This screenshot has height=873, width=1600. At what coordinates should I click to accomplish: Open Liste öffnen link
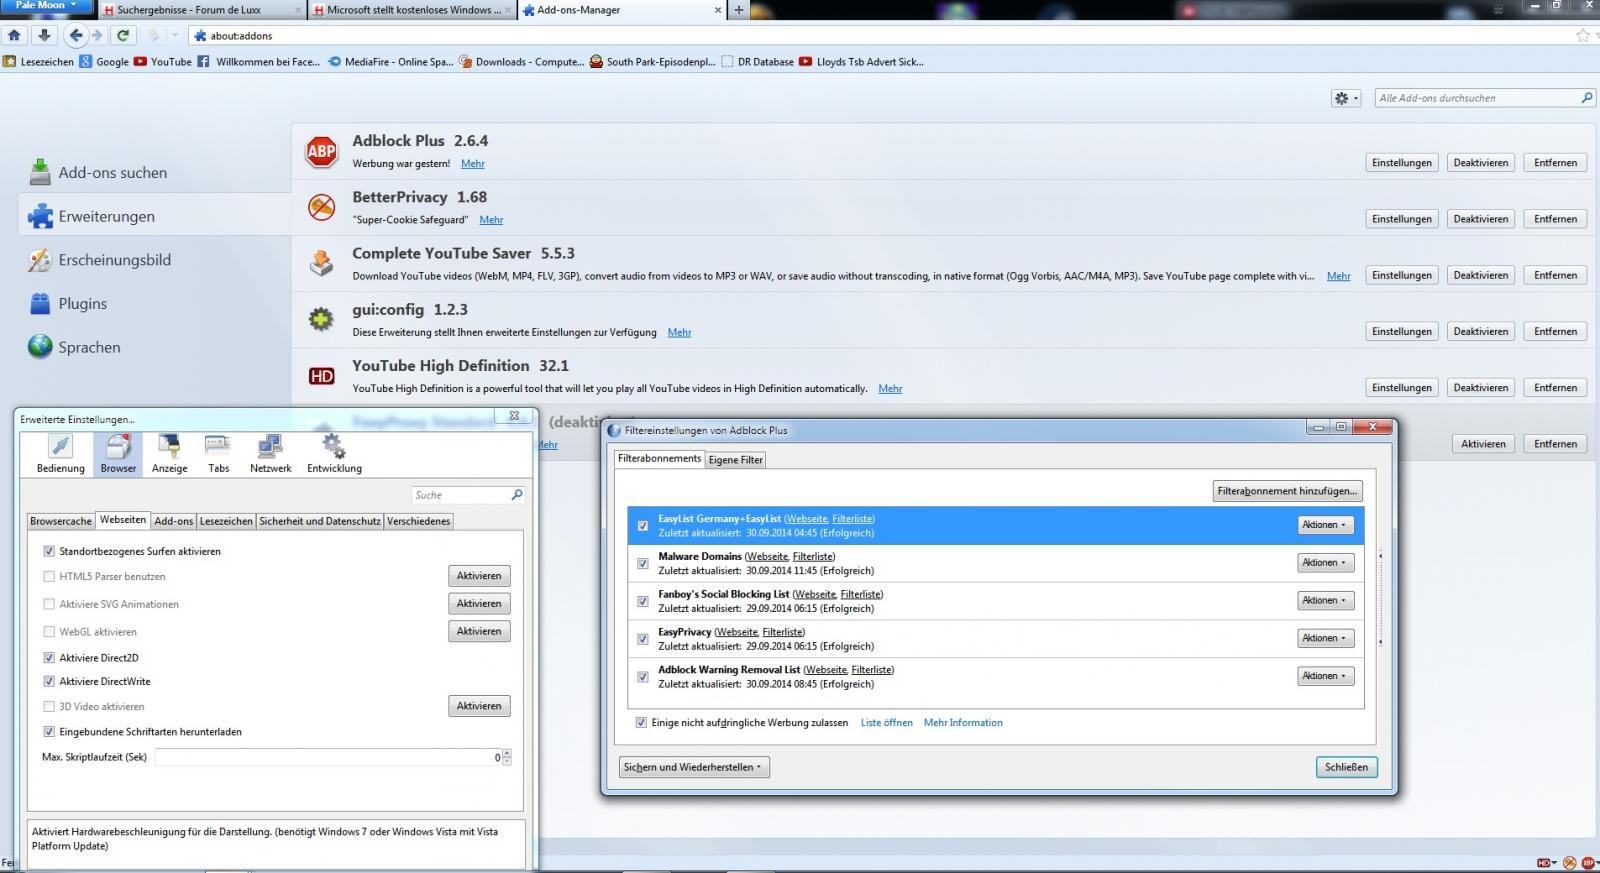click(887, 722)
